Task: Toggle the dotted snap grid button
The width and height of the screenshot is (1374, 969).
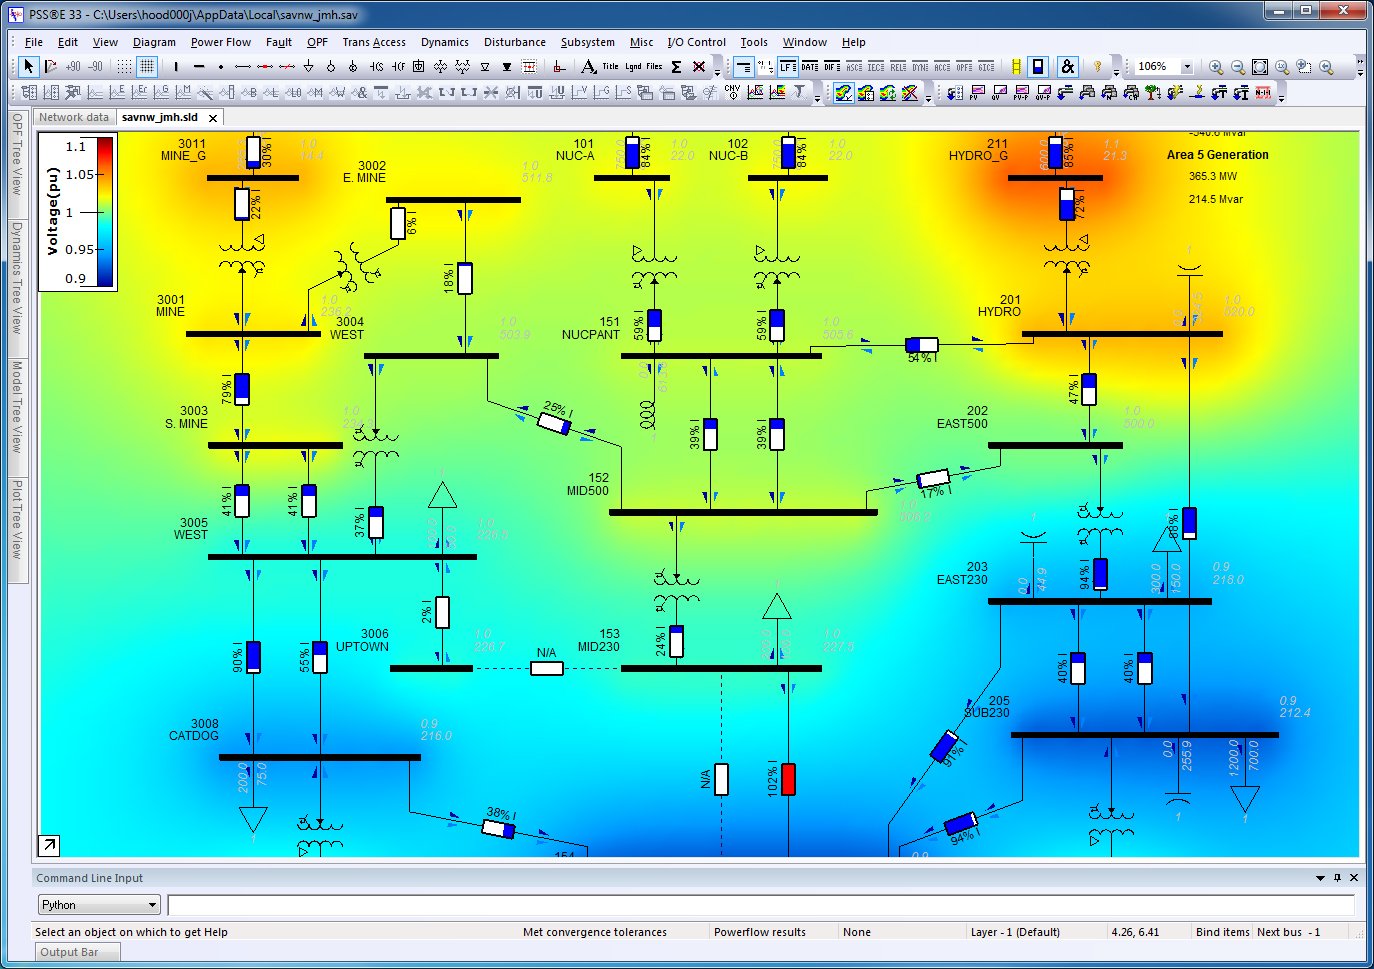Action: [x=124, y=67]
